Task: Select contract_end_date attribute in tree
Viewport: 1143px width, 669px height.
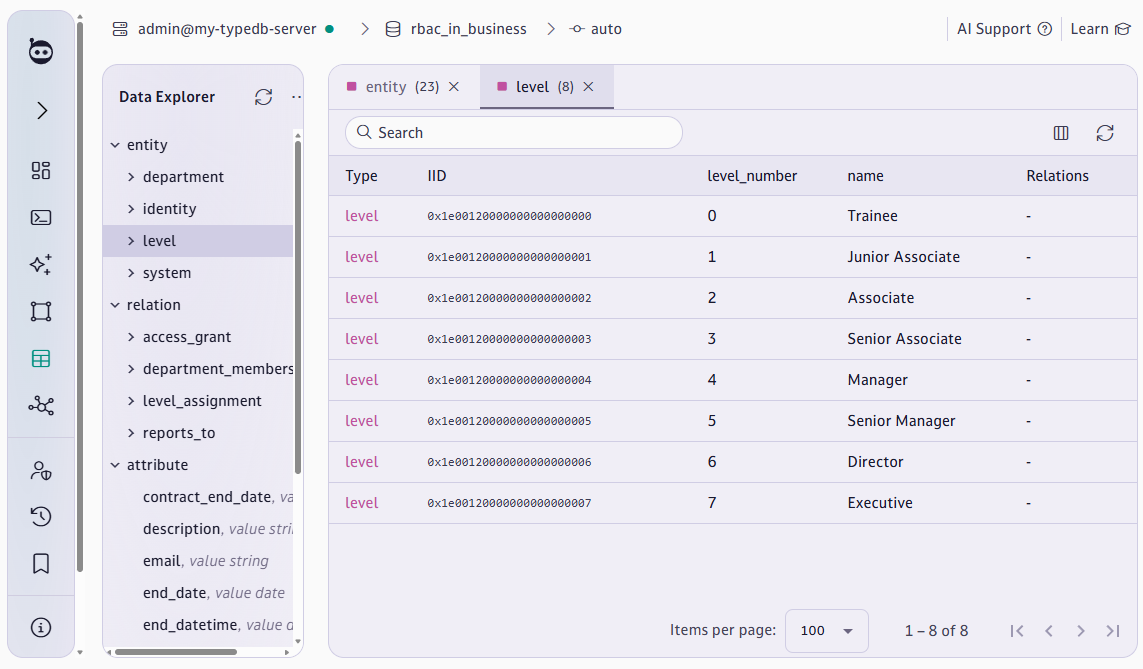Action: point(207,497)
